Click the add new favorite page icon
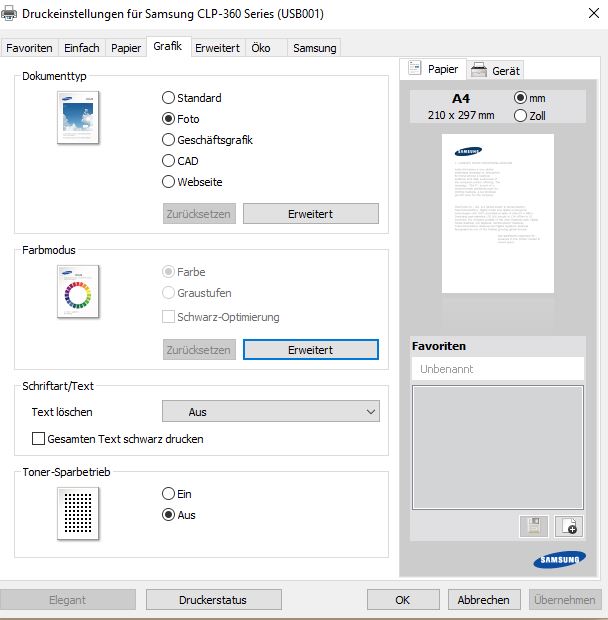This screenshot has height=620, width=608. (x=569, y=526)
